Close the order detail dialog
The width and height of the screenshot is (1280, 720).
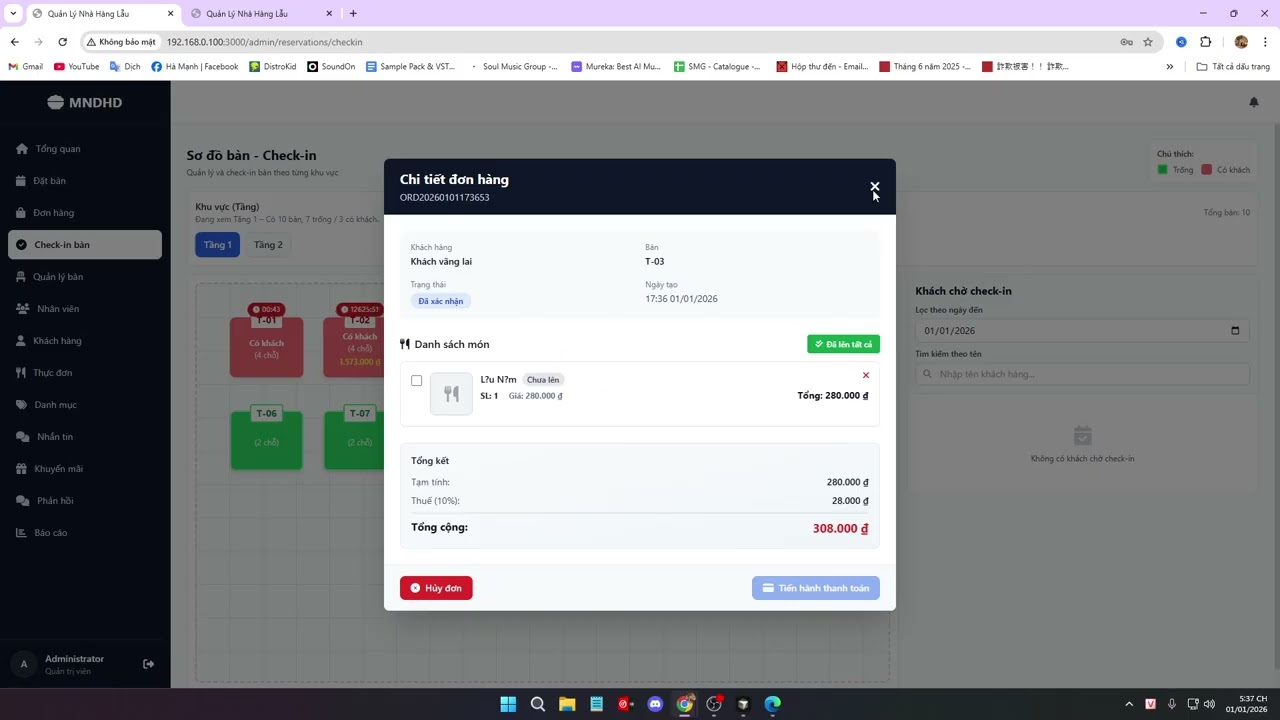click(x=874, y=186)
